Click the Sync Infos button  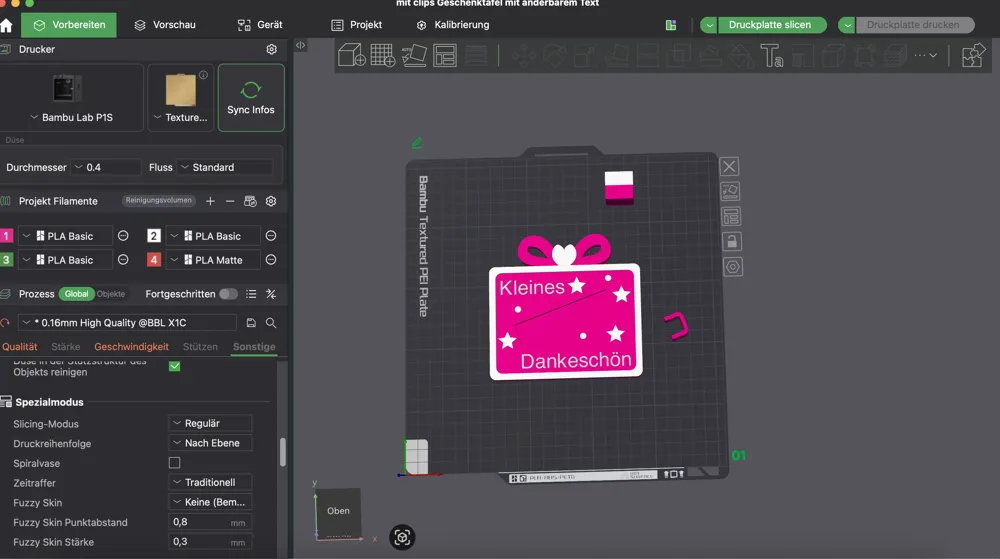tap(251, 98)
